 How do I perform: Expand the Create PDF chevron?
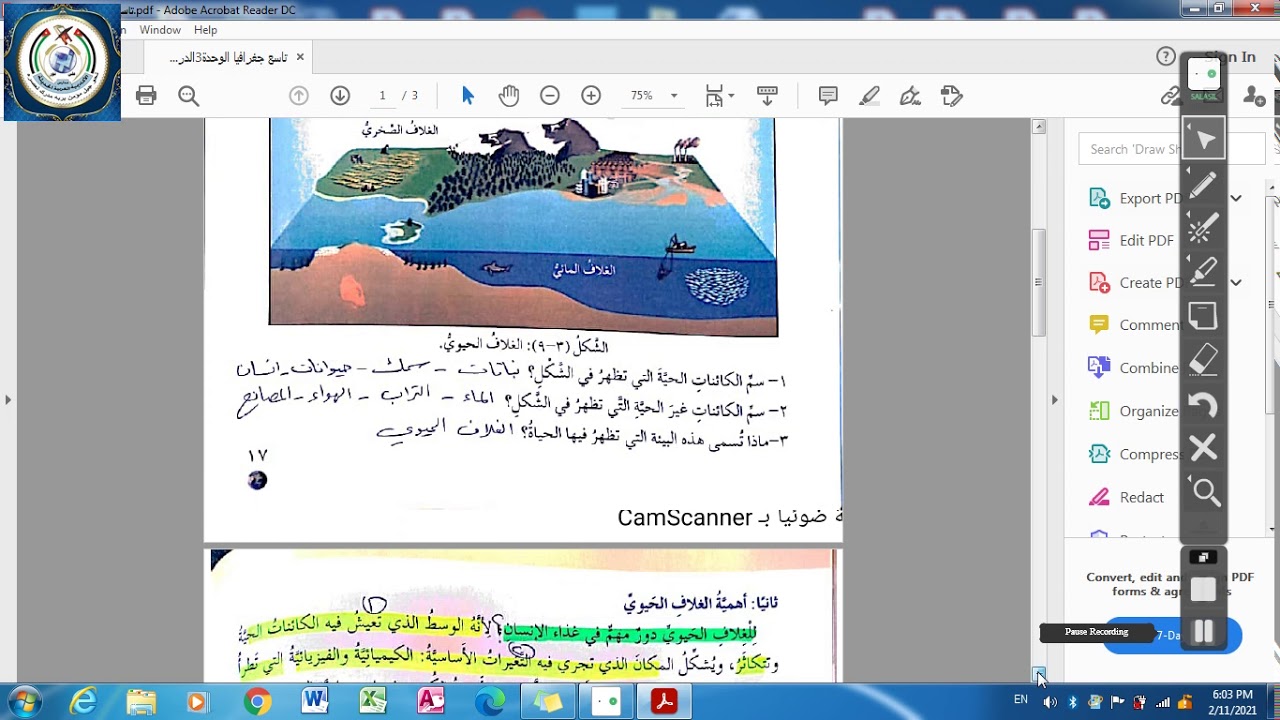pos(1236,282)
